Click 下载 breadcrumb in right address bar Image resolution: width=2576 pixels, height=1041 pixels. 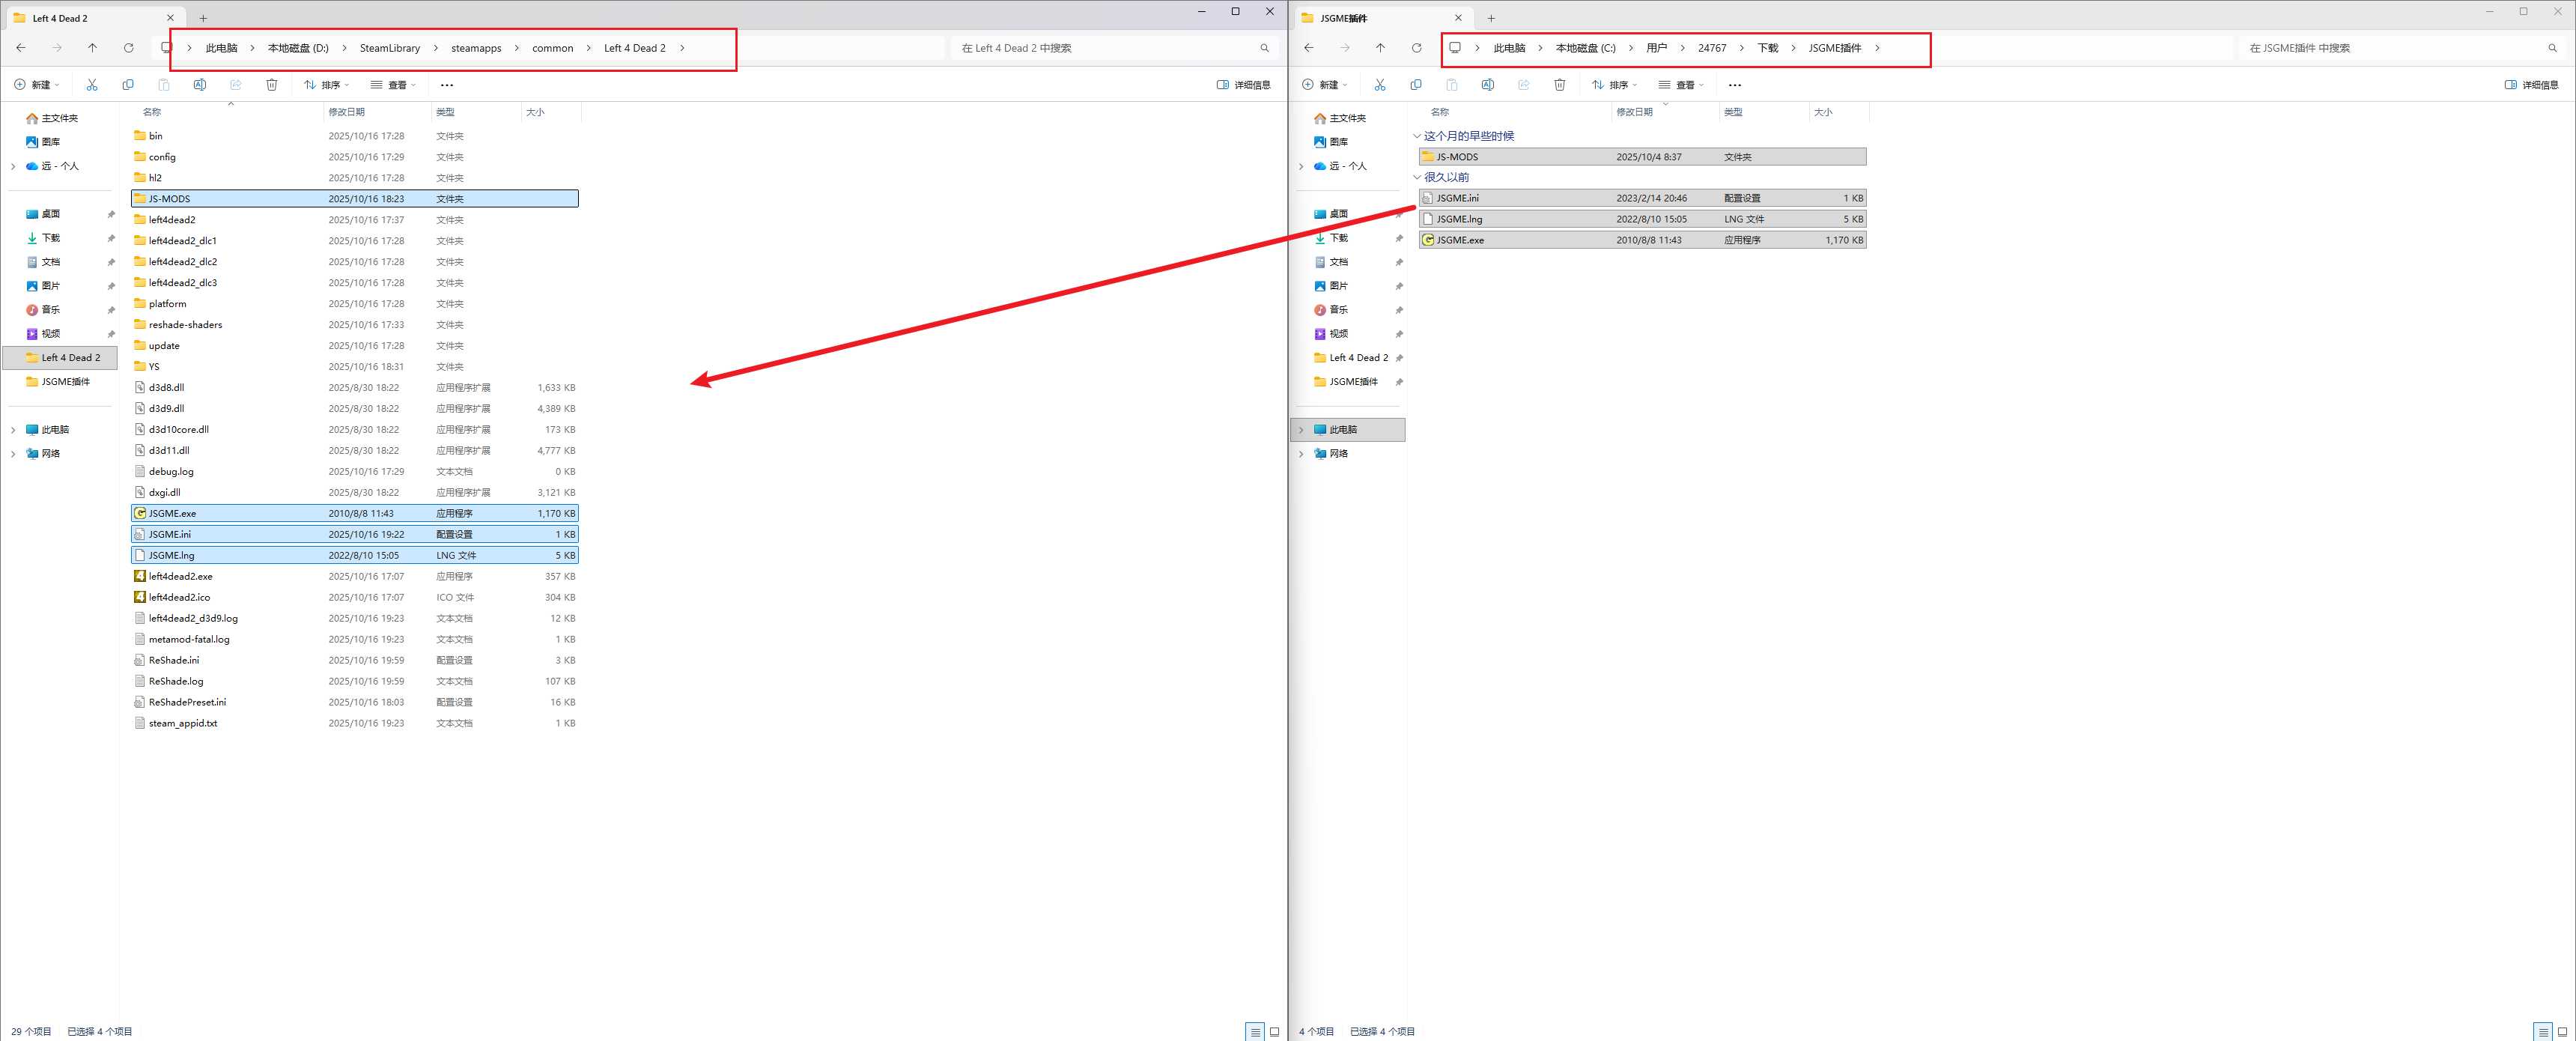tap(1767, 48)
